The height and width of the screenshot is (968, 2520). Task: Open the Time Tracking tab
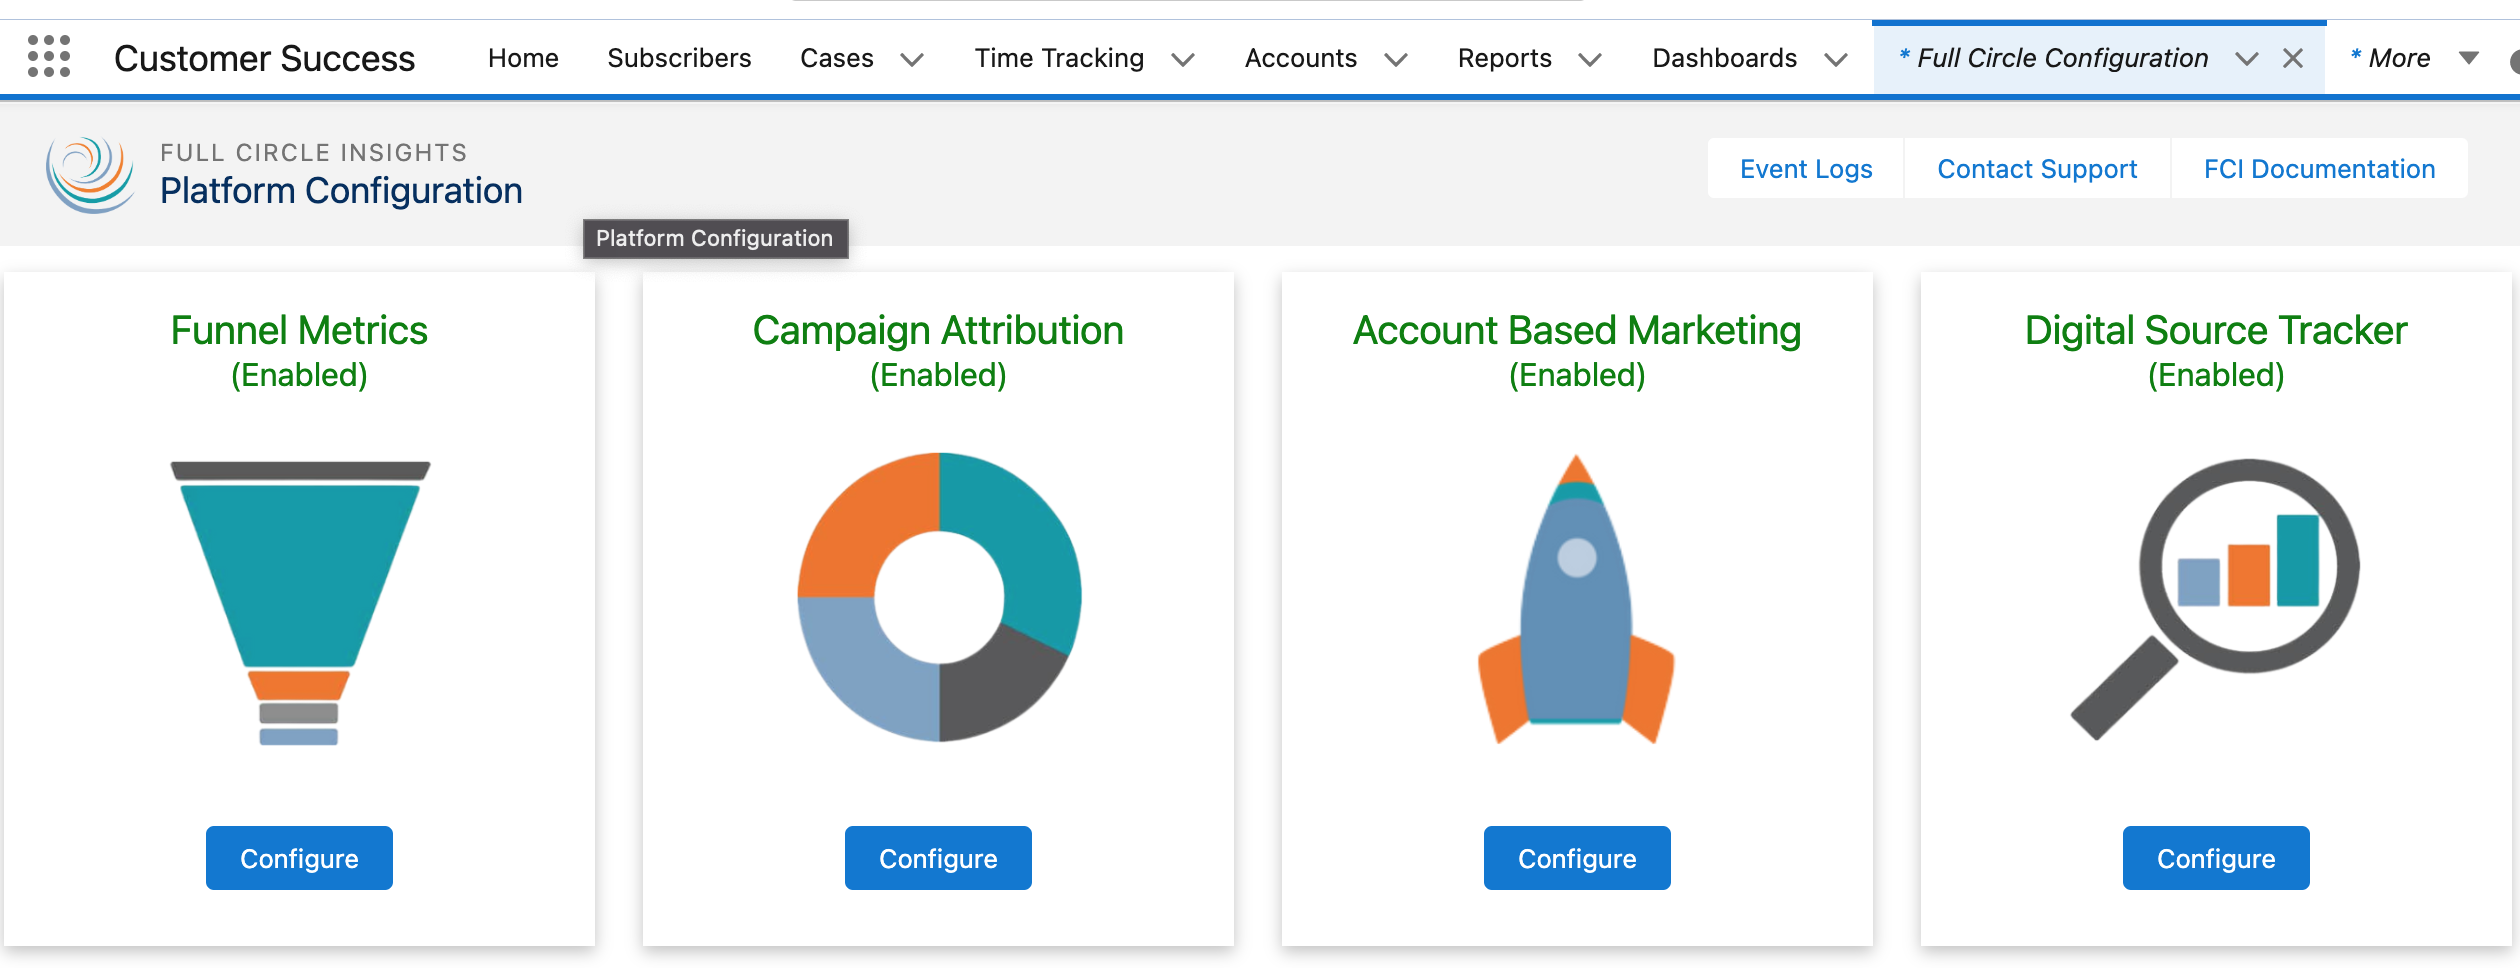click(x=1059, y=58)
